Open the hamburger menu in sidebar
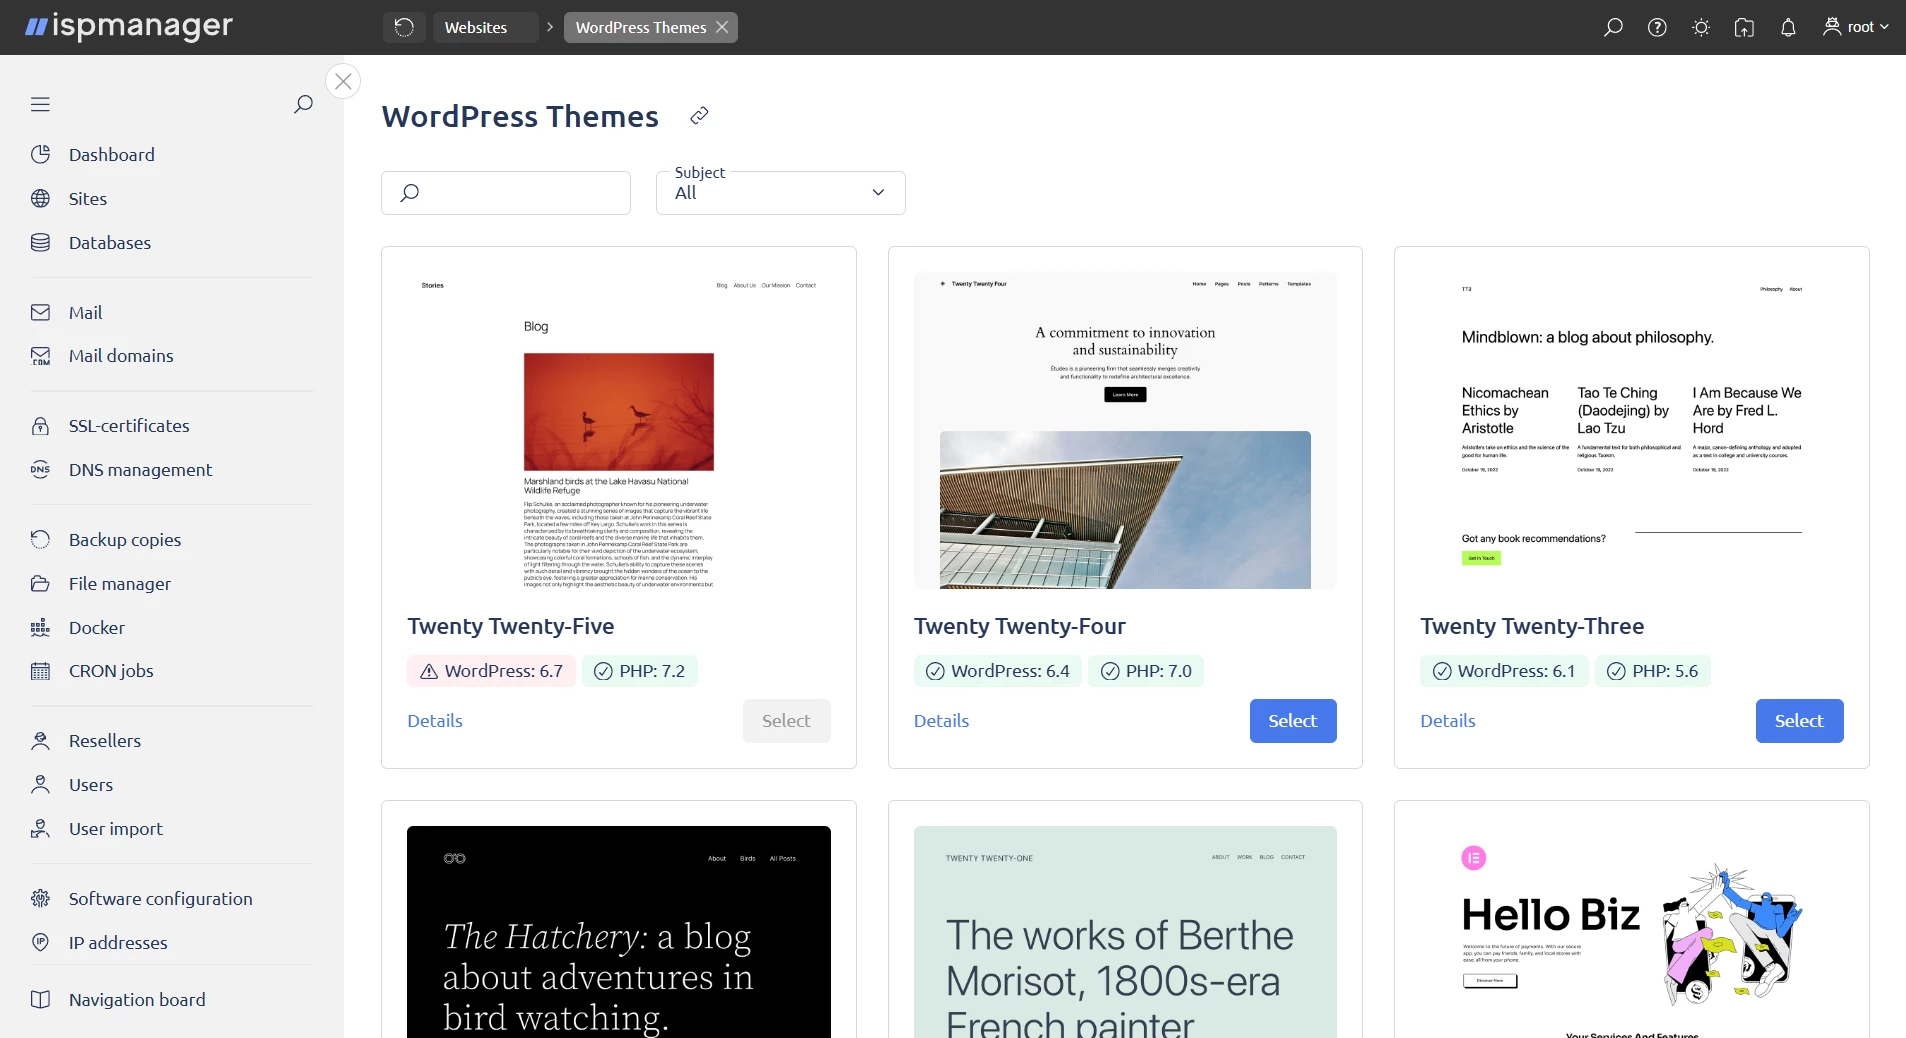This screenshot has height=1038, width=1906. 40,104
